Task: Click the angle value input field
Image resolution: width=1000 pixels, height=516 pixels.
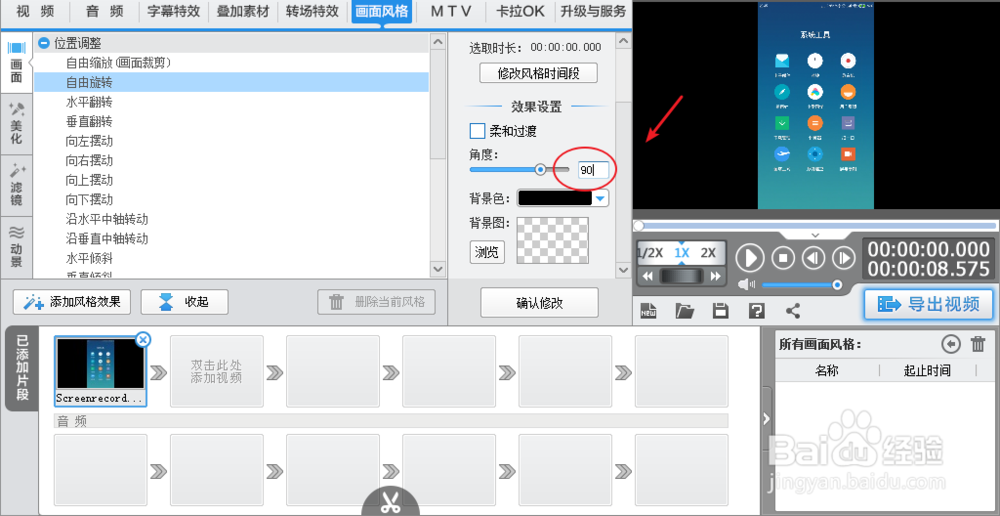Action: point(593,170)
